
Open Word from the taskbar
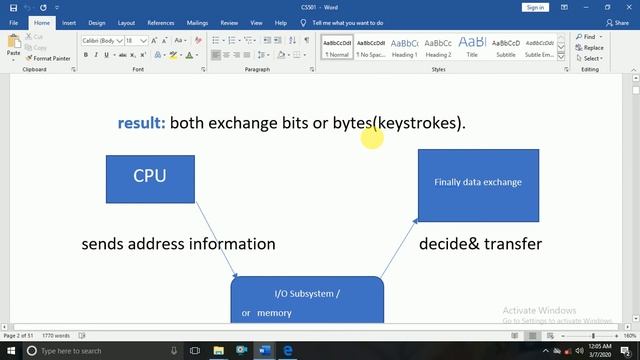tap(264, 351)
